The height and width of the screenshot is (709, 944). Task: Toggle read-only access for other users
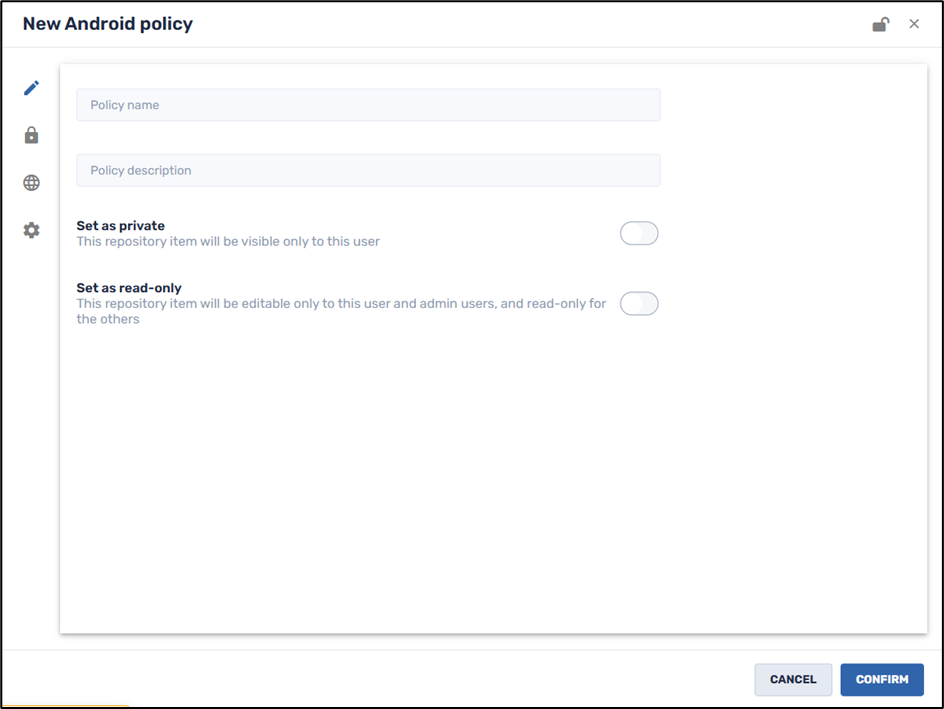[x=639, y=303]
